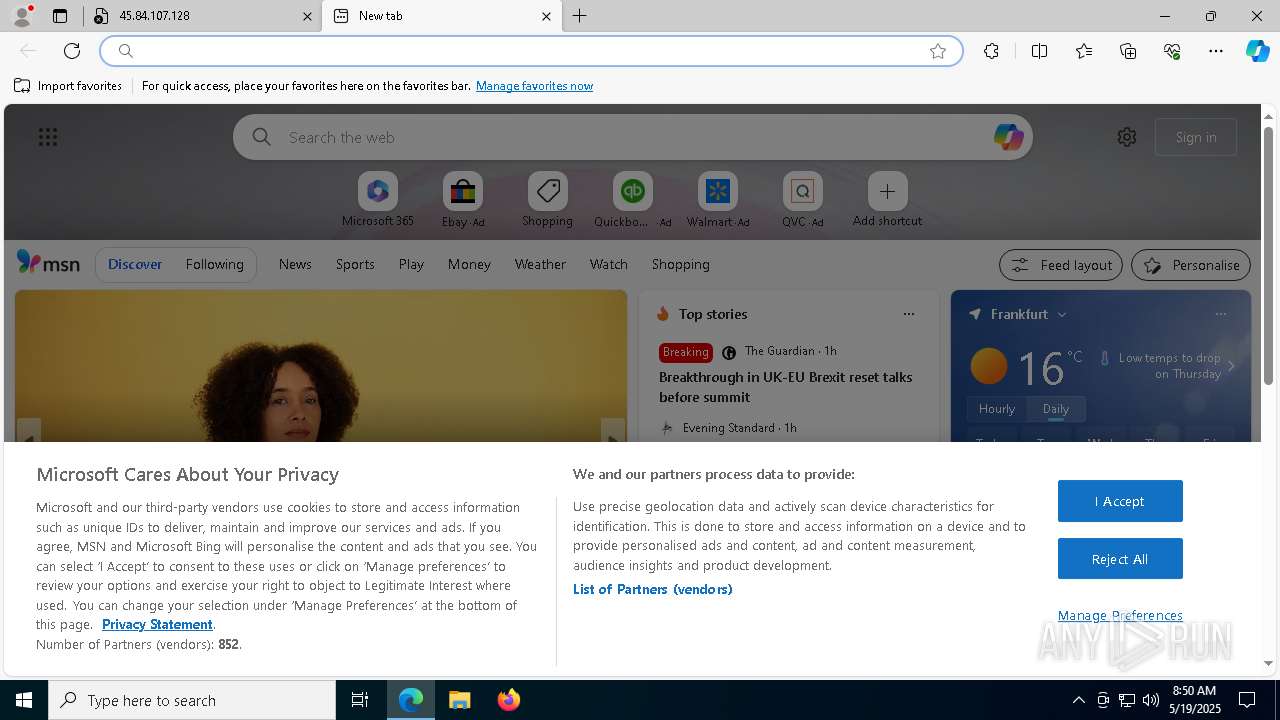Image resolution: width=1280 pixels, height=720 pixels.
Task: Click the Reject All button
Action: [x=1120, y=559]
